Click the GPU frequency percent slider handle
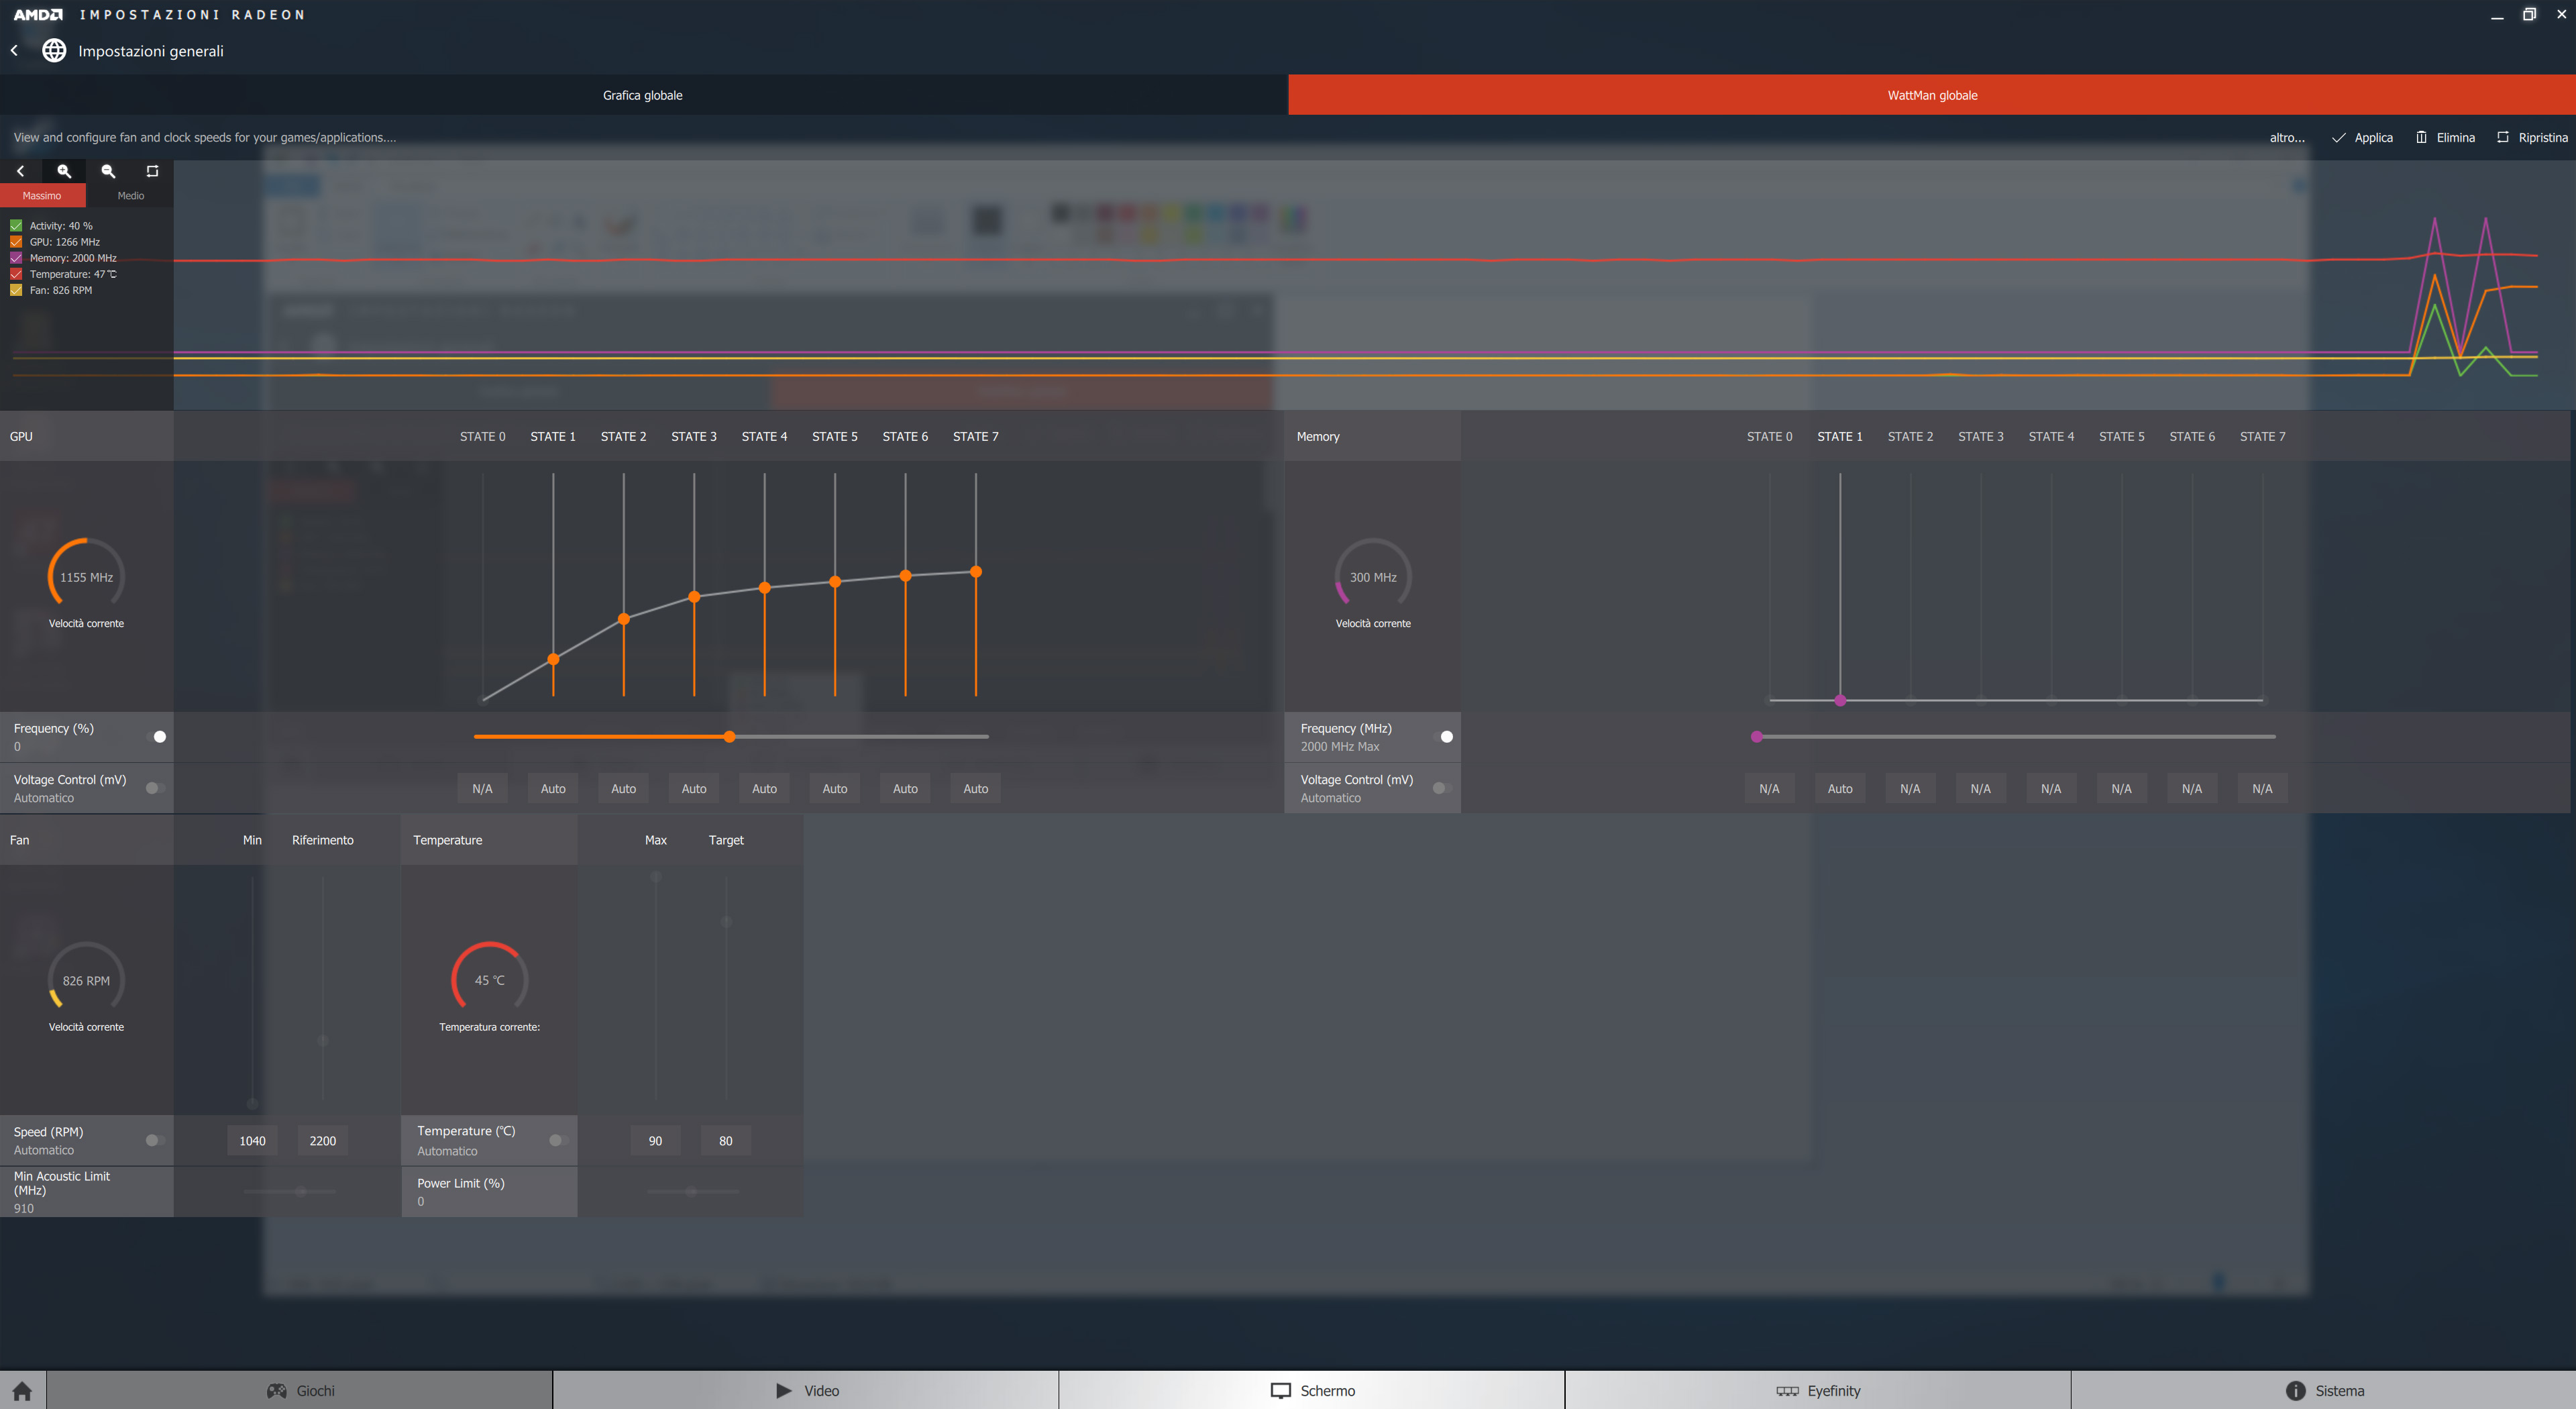Screen dimensions: 2576x1409 [x=730, y=737]
